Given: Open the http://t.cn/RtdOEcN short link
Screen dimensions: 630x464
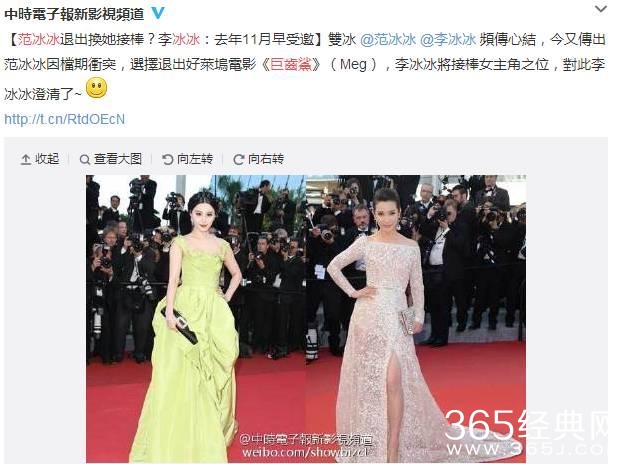Looking at the screenshot, I should coord(65,119).
